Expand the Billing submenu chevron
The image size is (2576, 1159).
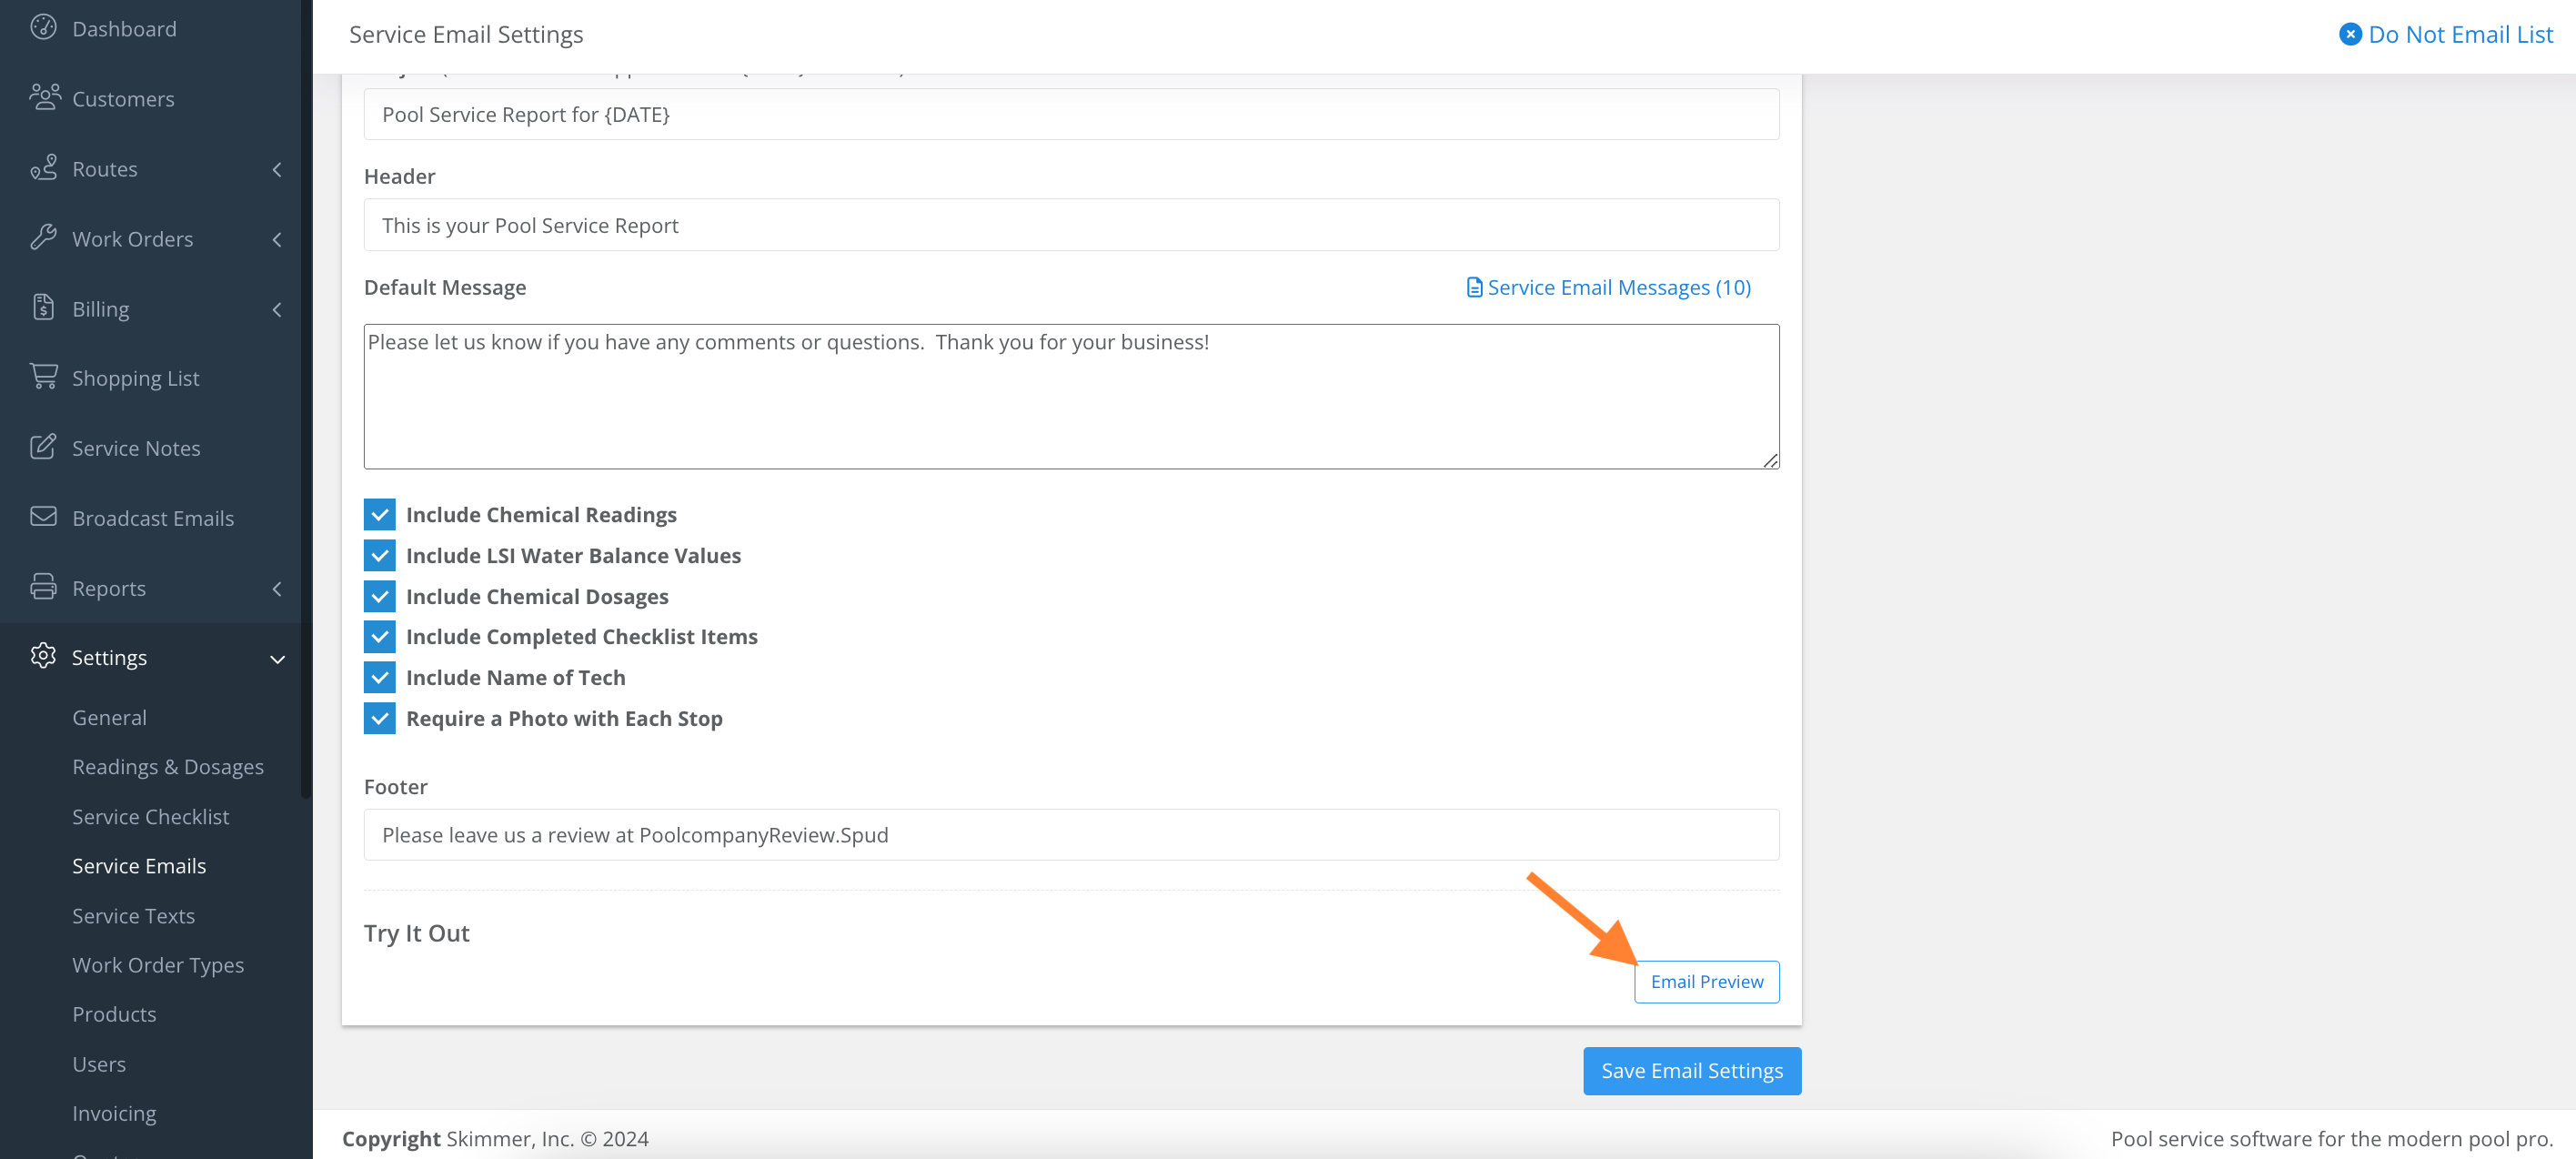click(x=277, y=309)
